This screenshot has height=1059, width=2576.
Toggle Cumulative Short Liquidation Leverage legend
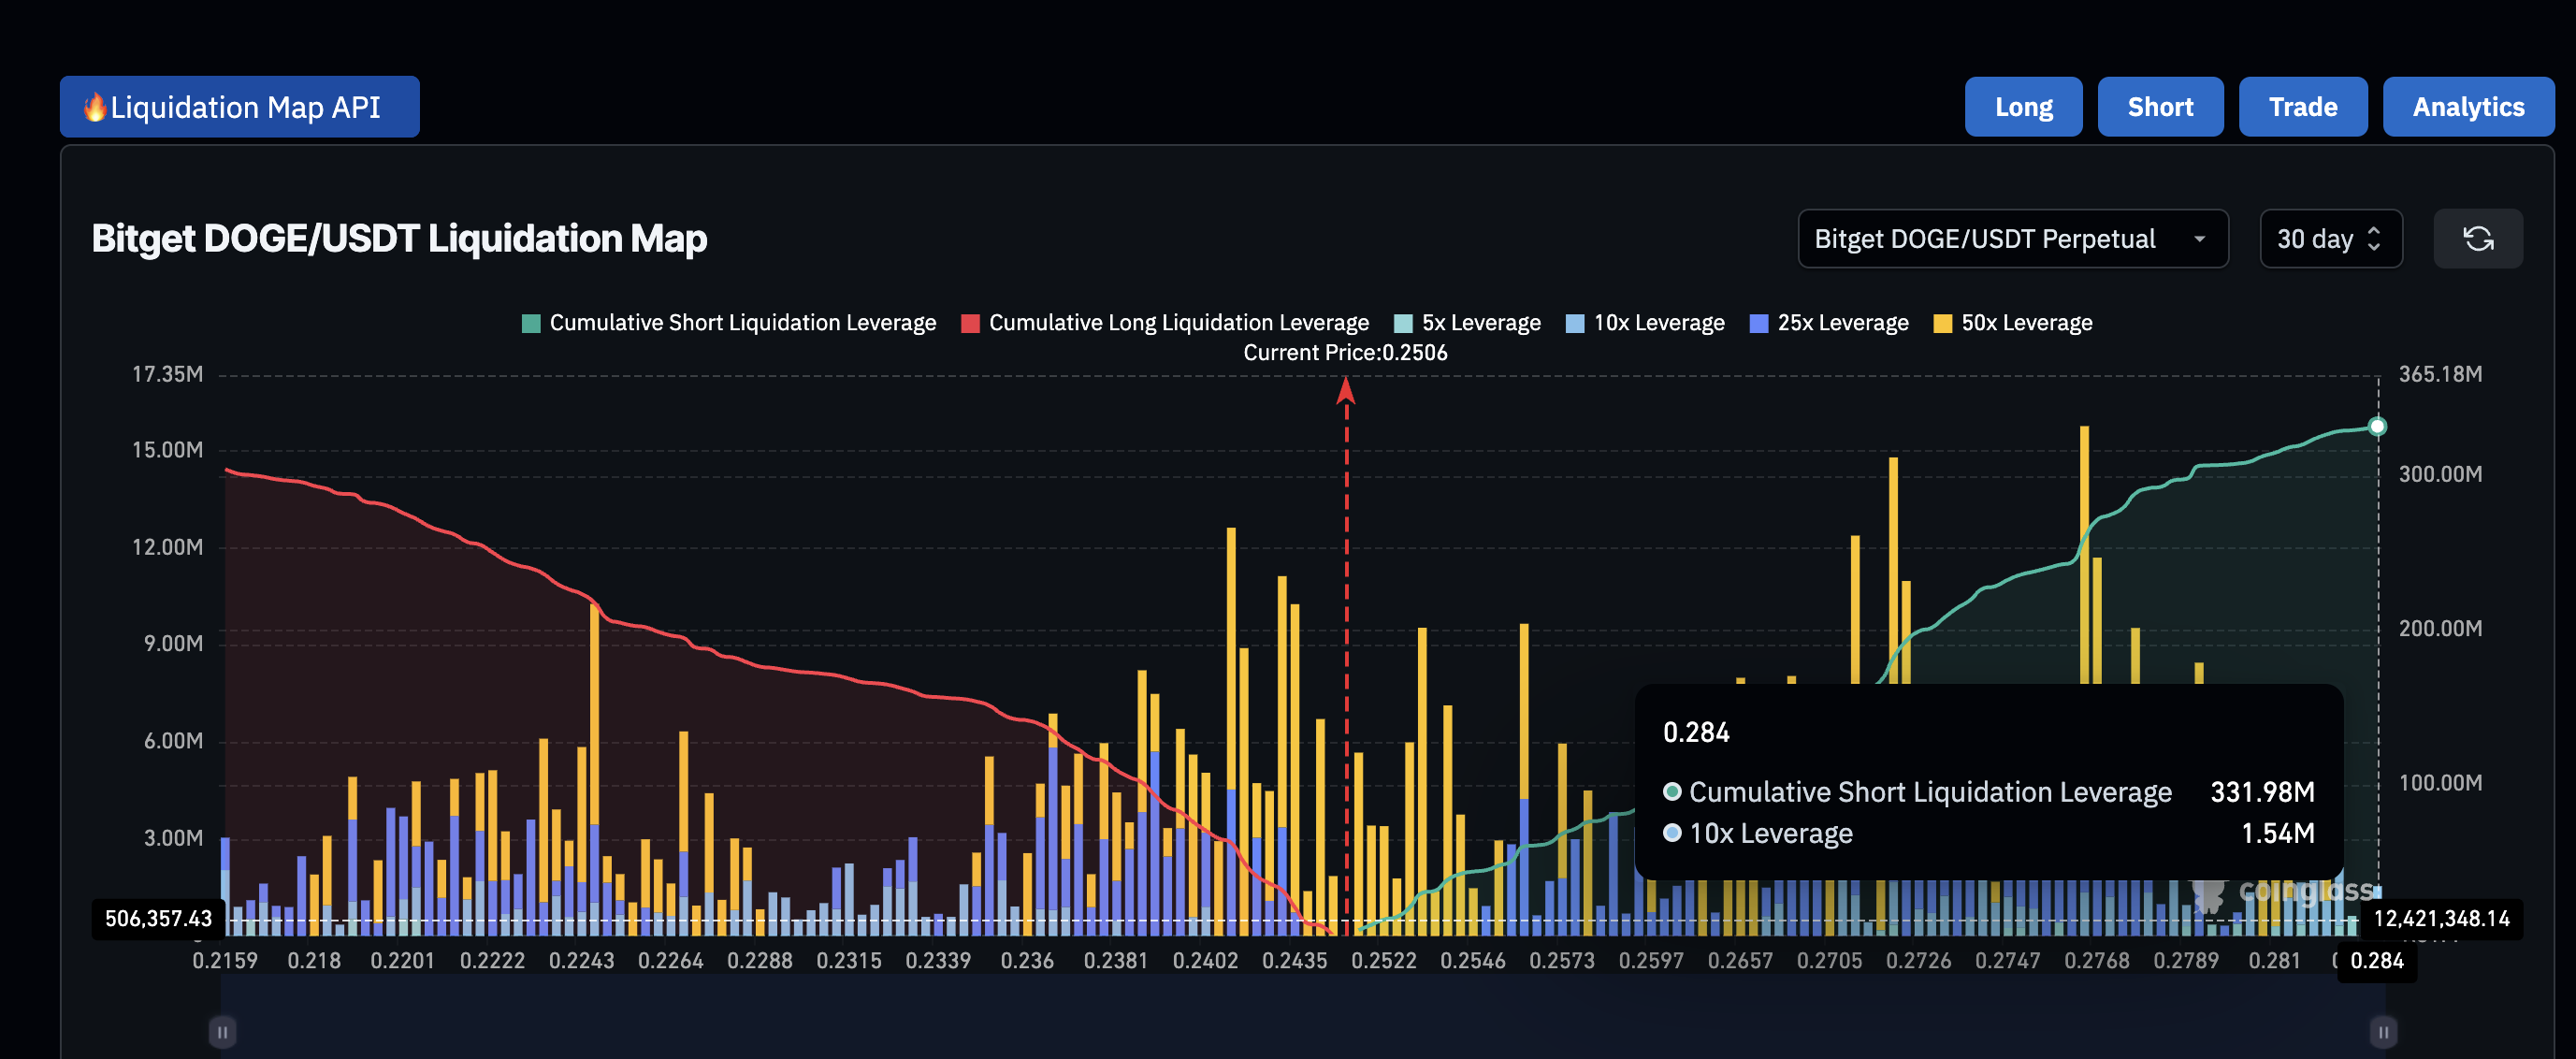[x=729, y=323]
